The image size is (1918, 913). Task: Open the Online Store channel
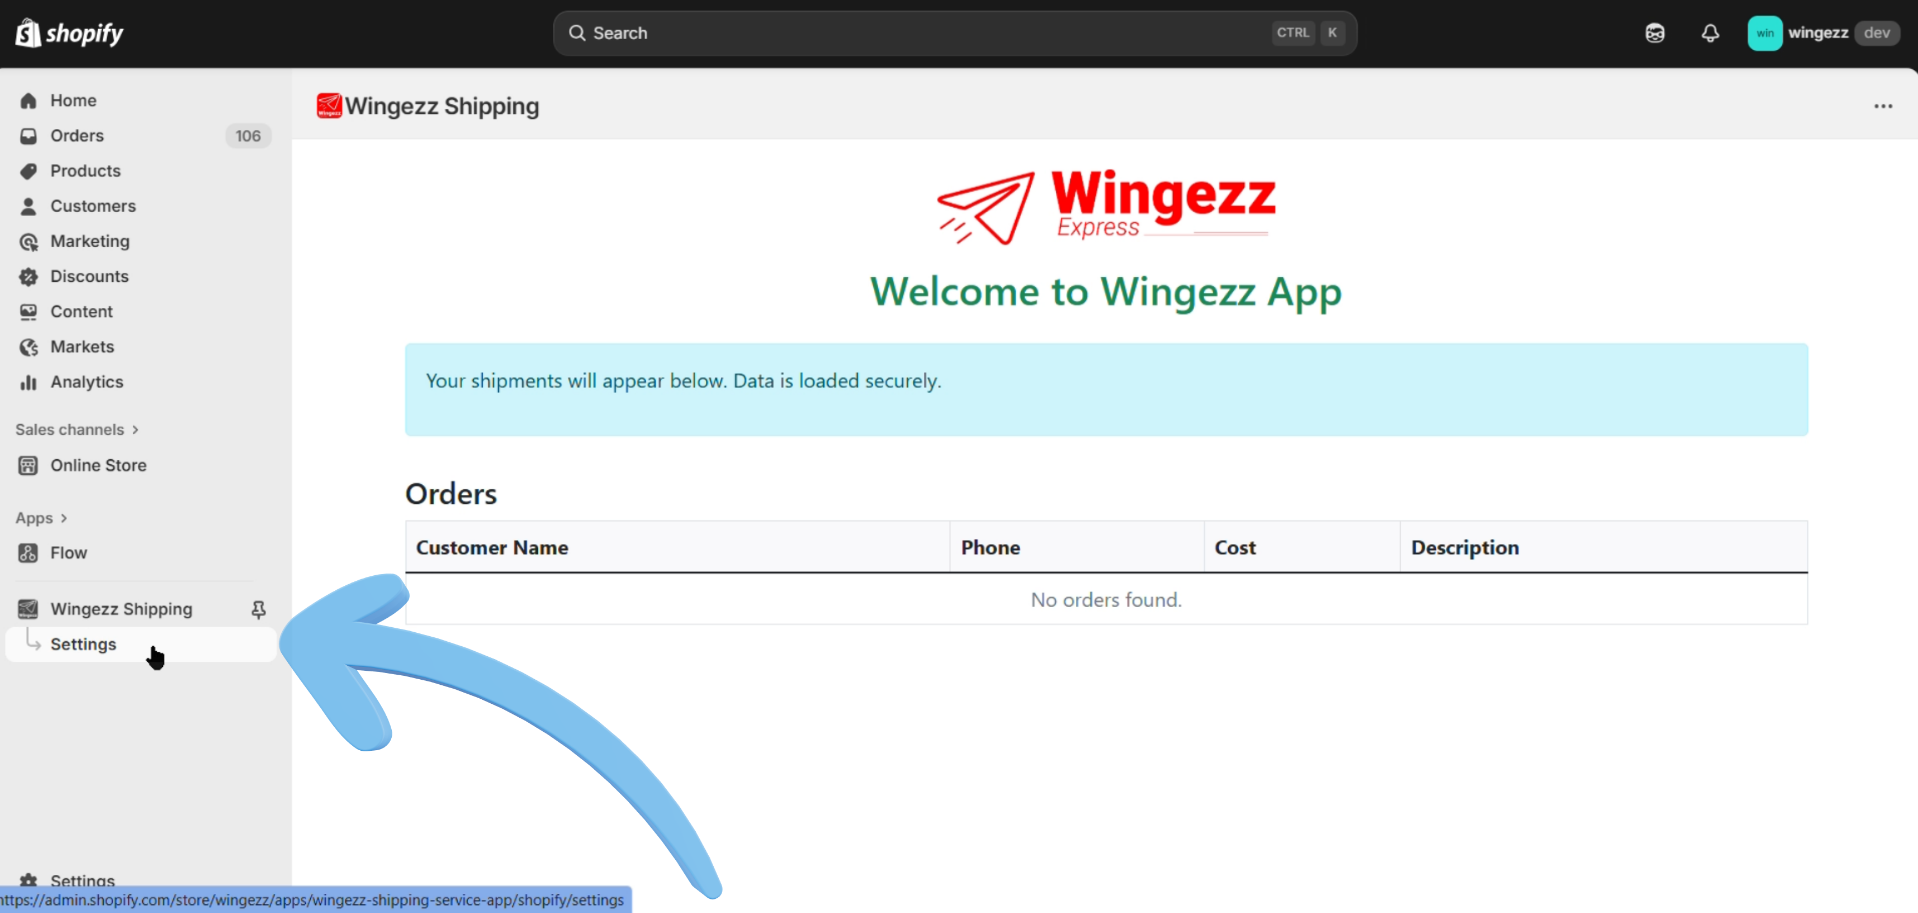click(x=98, y=466)
